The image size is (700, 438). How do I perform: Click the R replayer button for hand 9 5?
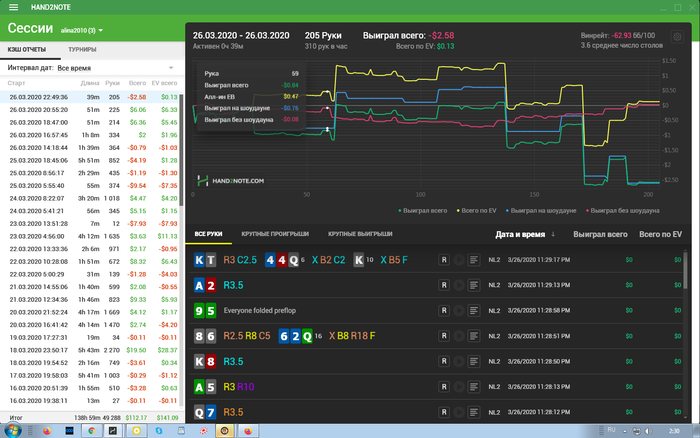click(444, 310)
